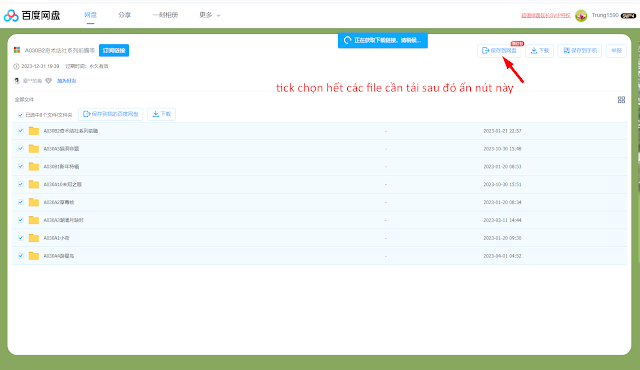The image size is (640, 370).
Task: Switch to grid view layout icon
Action: [621, 100]
